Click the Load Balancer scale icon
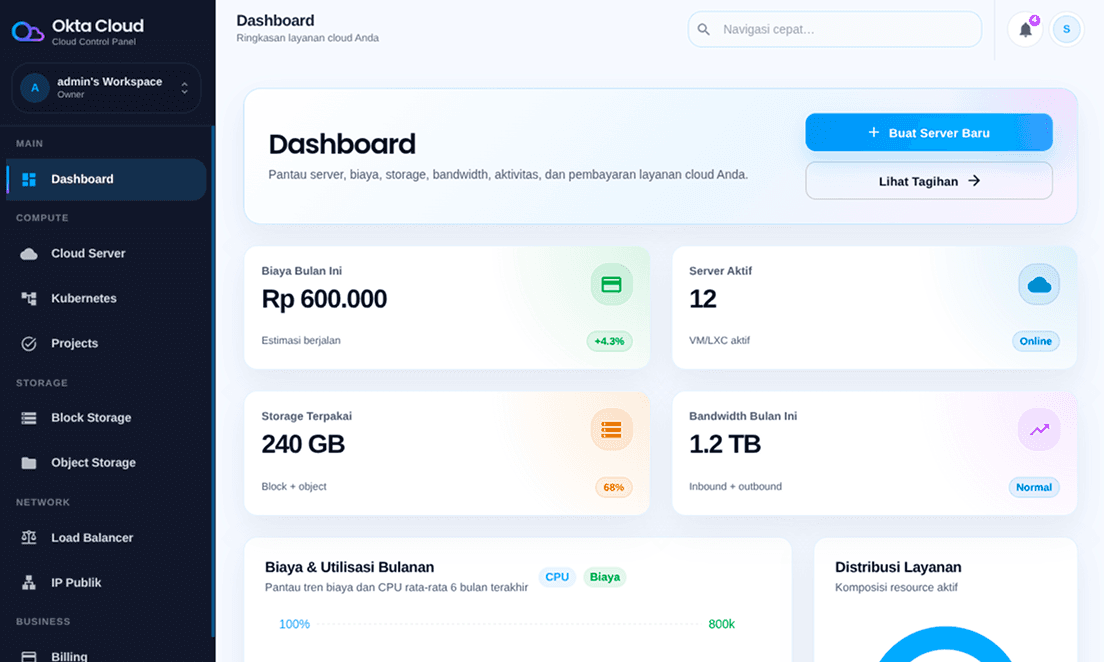Viewport: 1104px width, 662px height. (29, 537)
